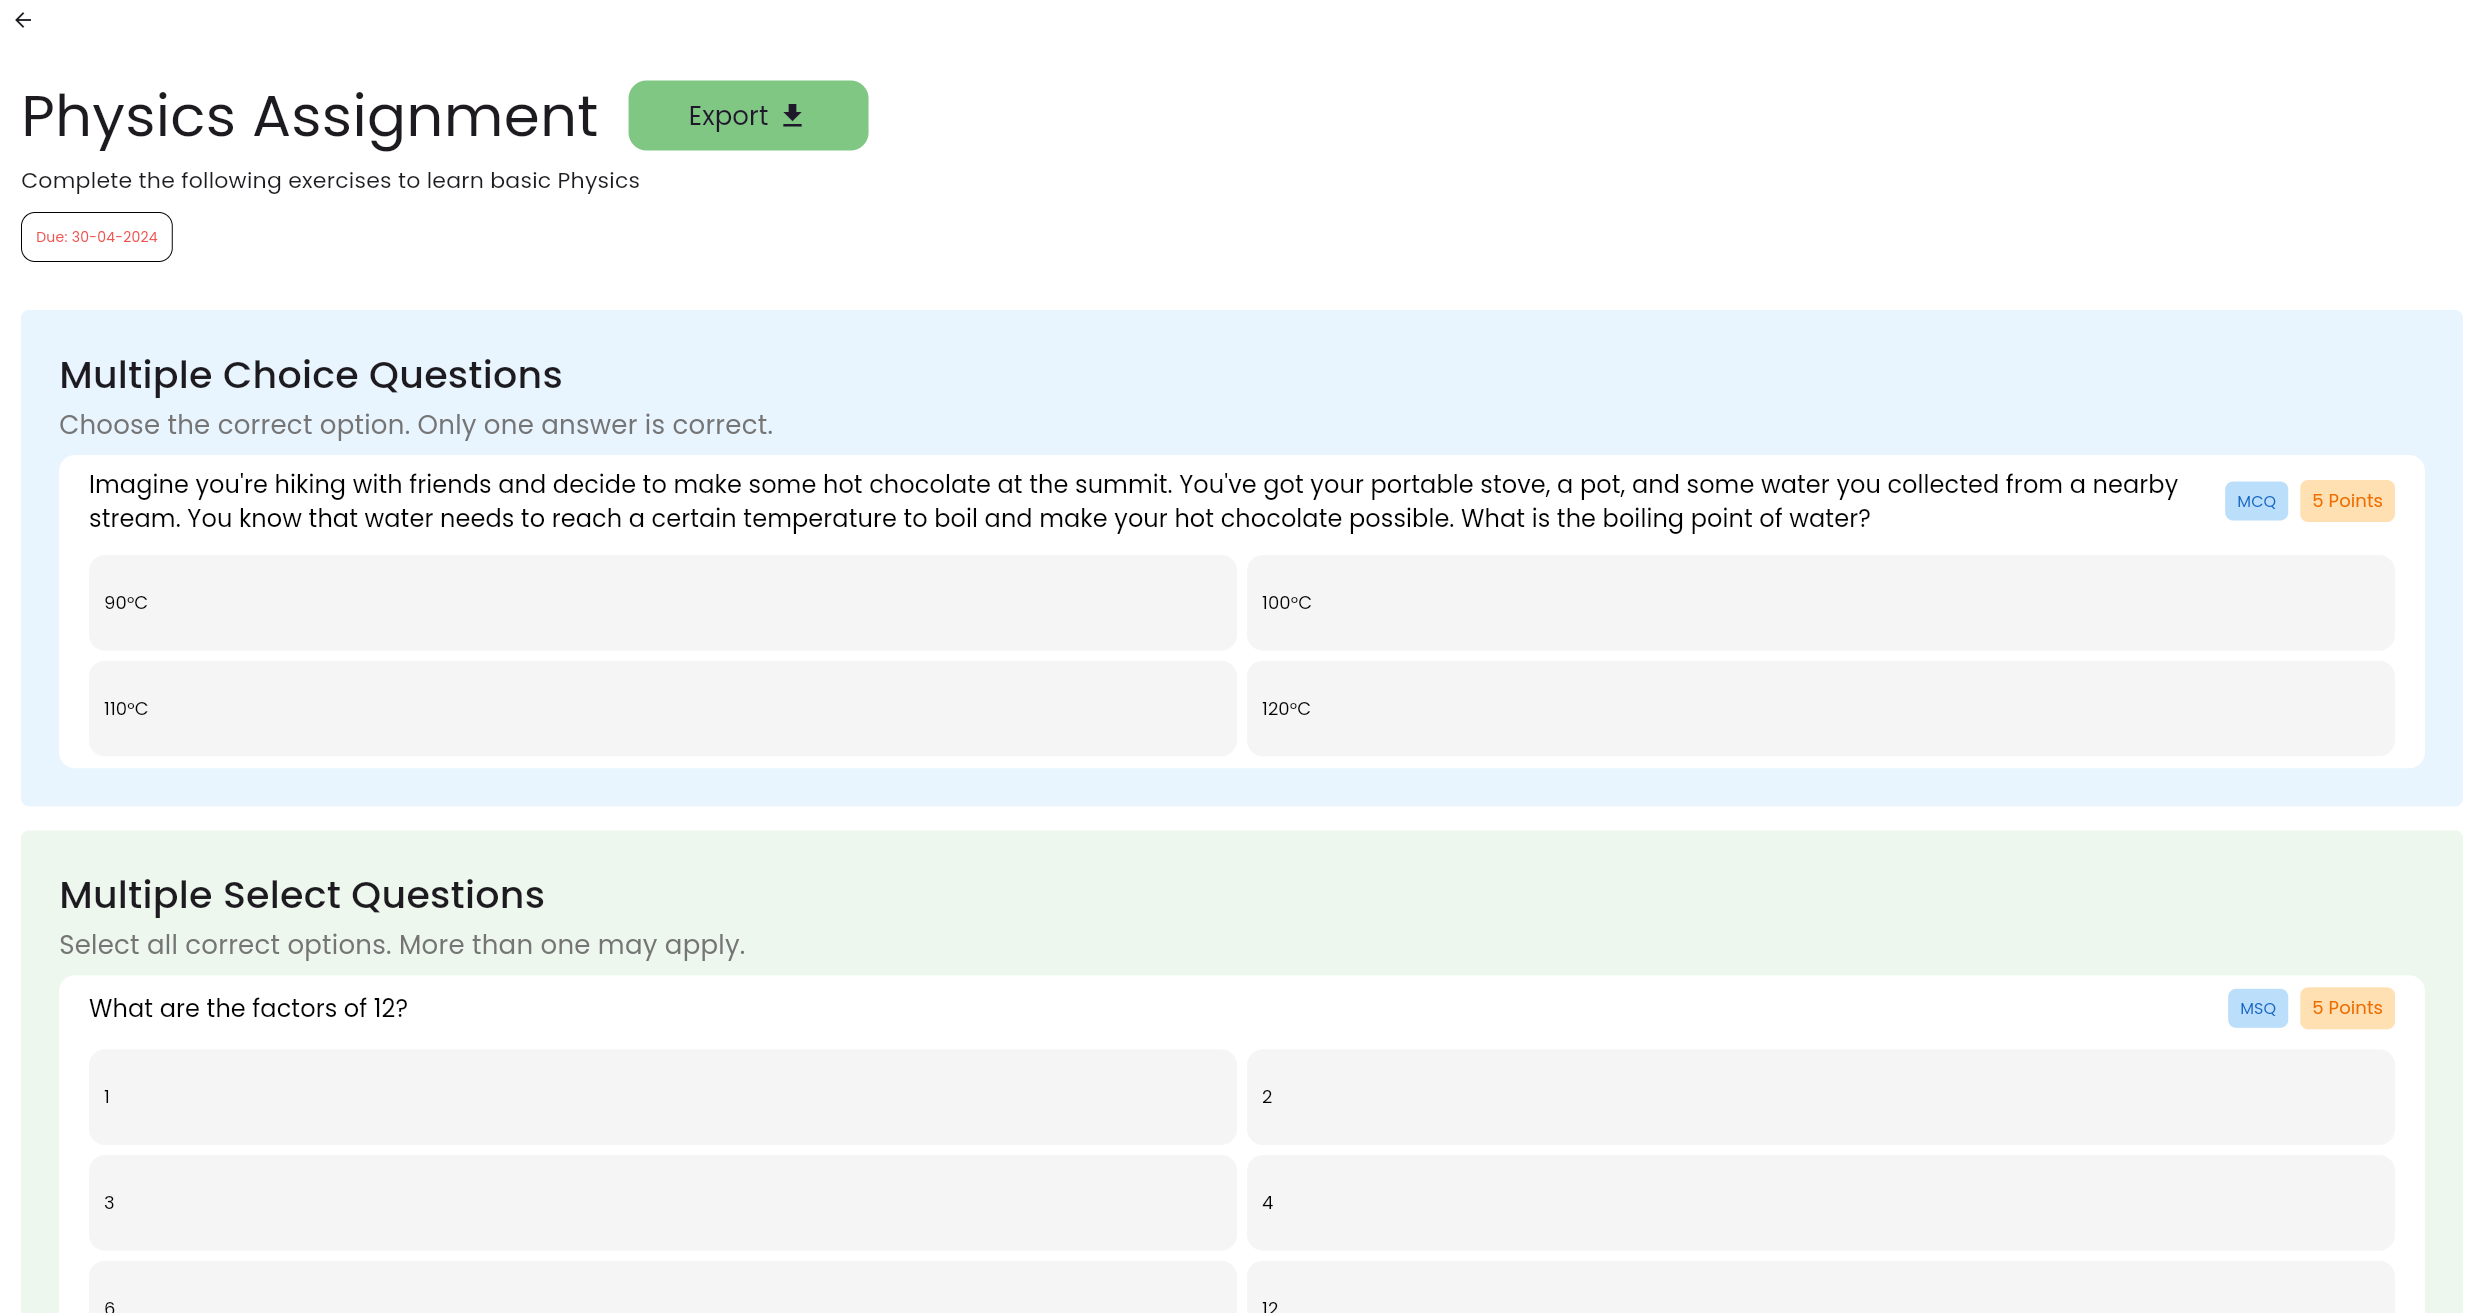The image size is (2489, 1313).
Task: Click the back arrow icon
Action: tap(23, 20)
